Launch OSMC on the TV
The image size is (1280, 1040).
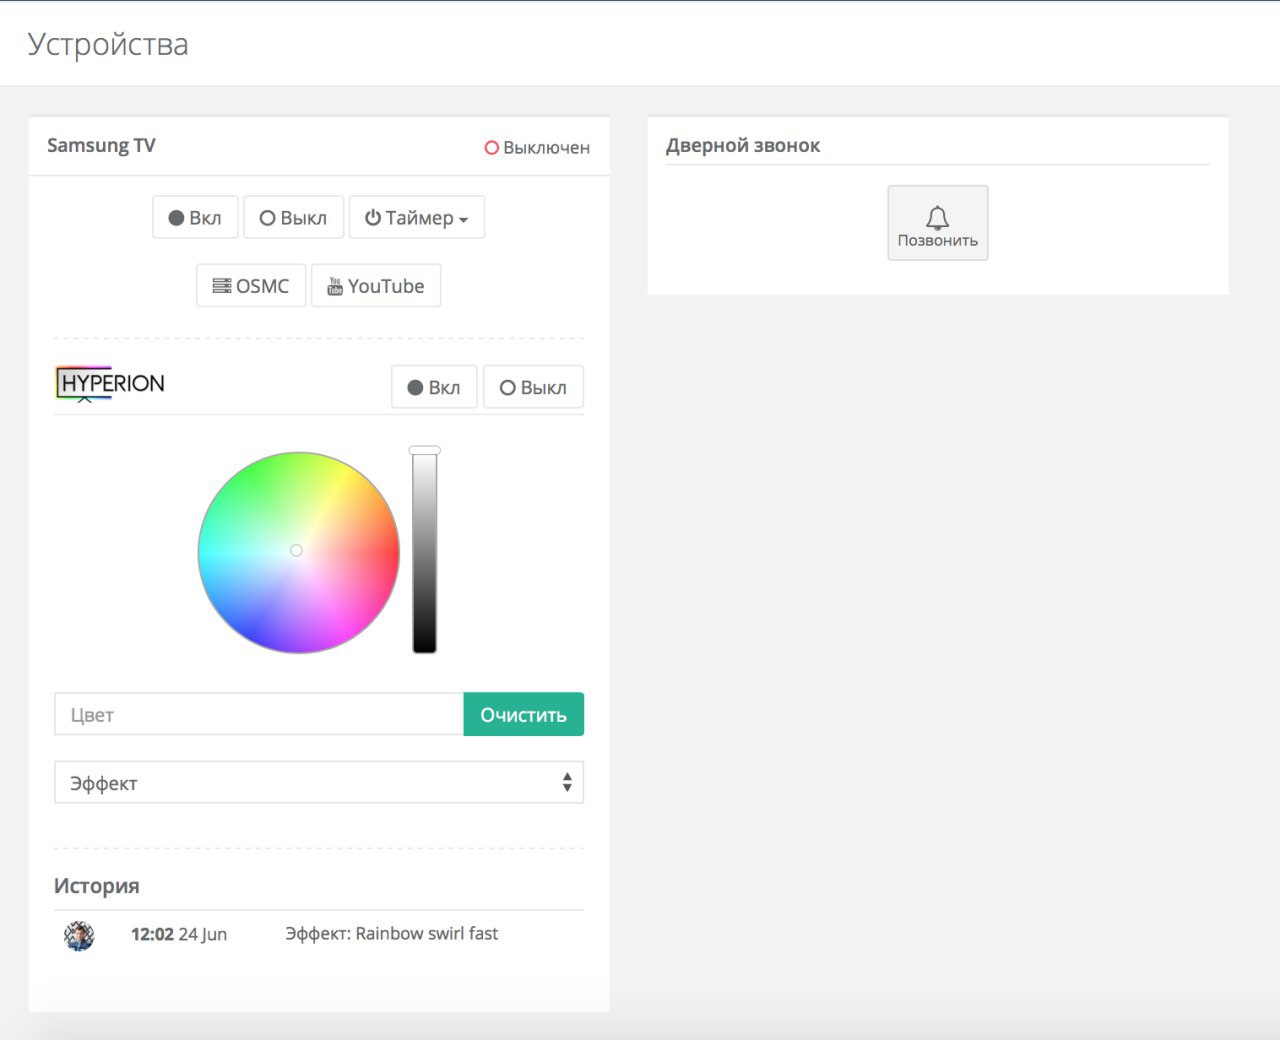coord(251,286)
